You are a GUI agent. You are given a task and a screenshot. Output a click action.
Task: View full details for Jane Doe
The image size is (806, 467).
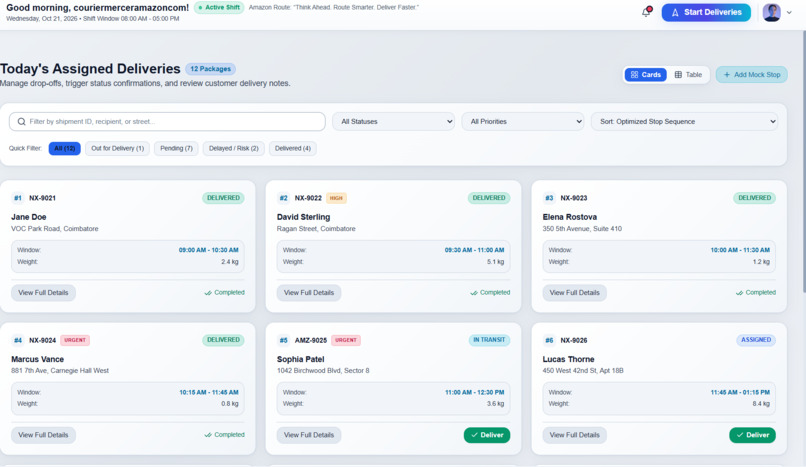tap(43, 293)
